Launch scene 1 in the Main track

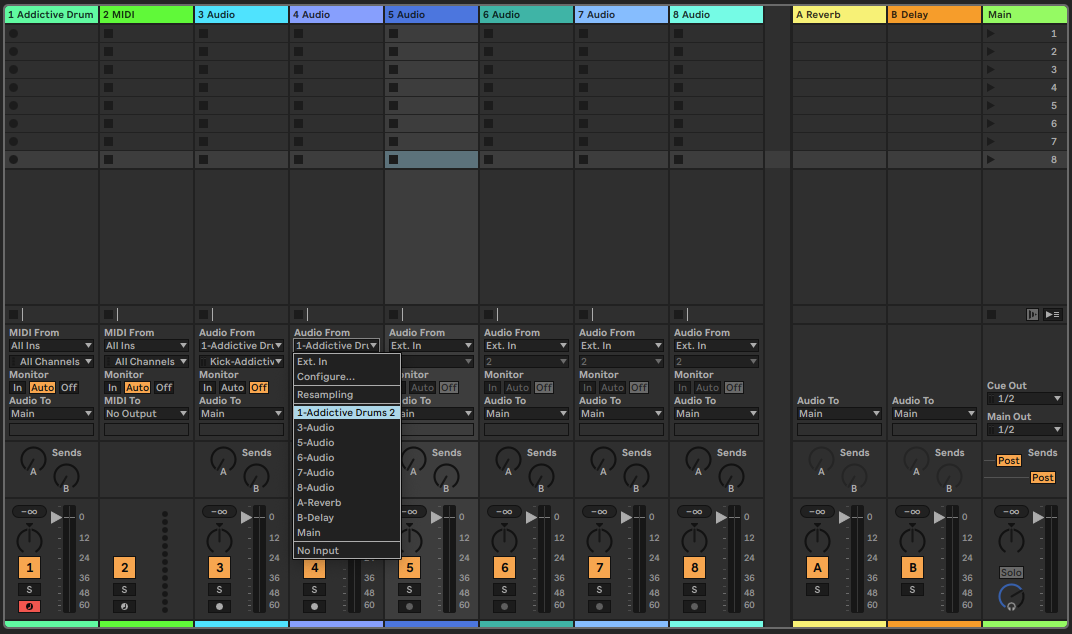(991, 33)
